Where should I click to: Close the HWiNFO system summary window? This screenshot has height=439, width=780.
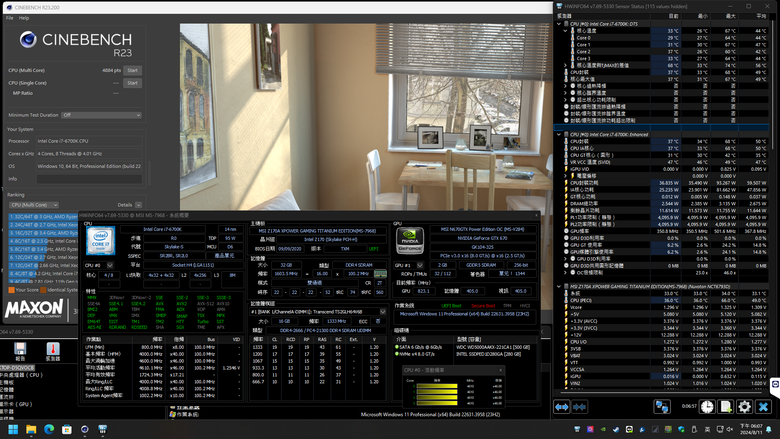tap(536, 215)
